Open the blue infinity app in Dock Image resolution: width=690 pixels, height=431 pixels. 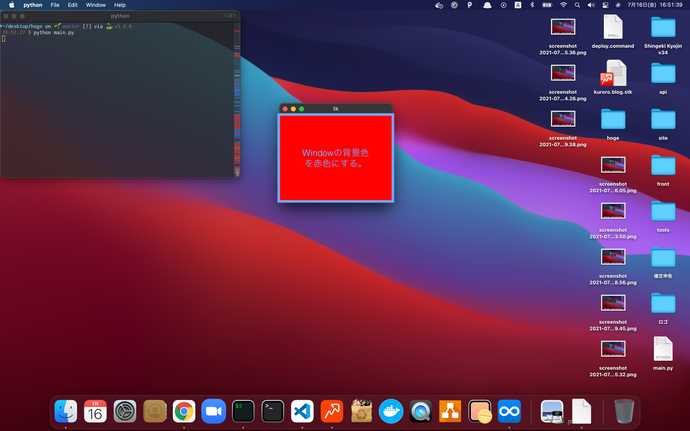(x=509, y=411)
